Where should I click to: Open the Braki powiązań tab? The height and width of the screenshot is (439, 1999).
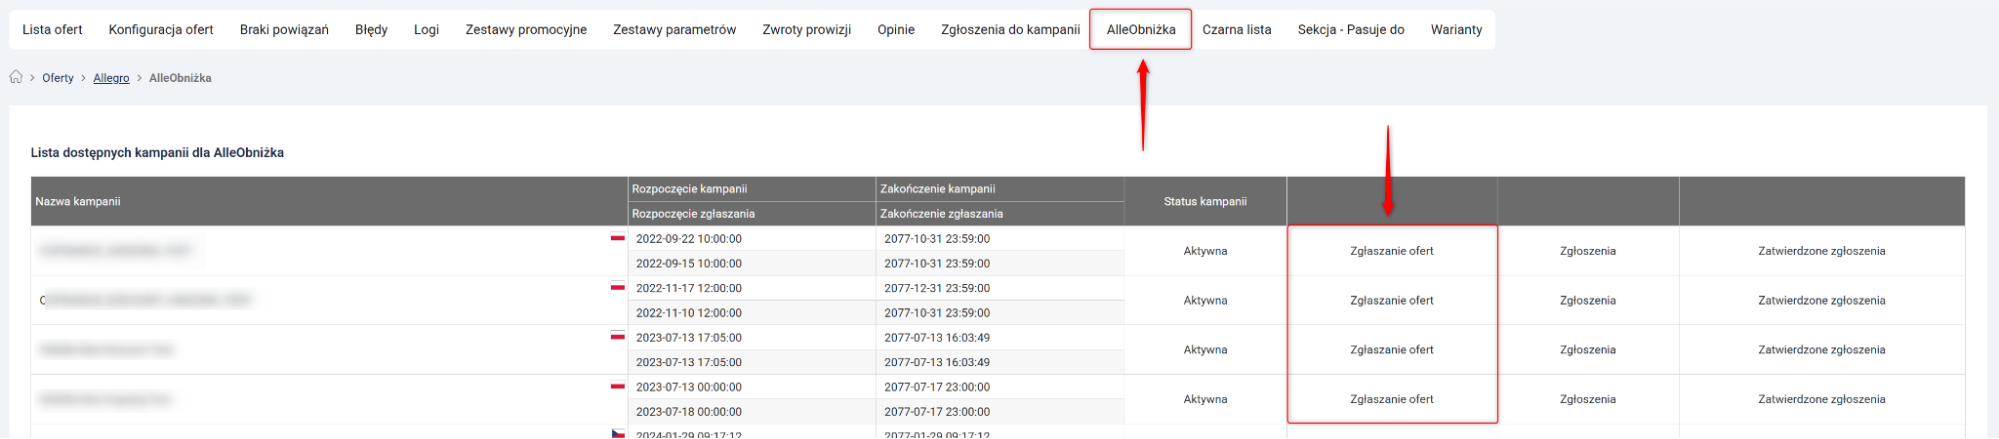pos(284,30)
